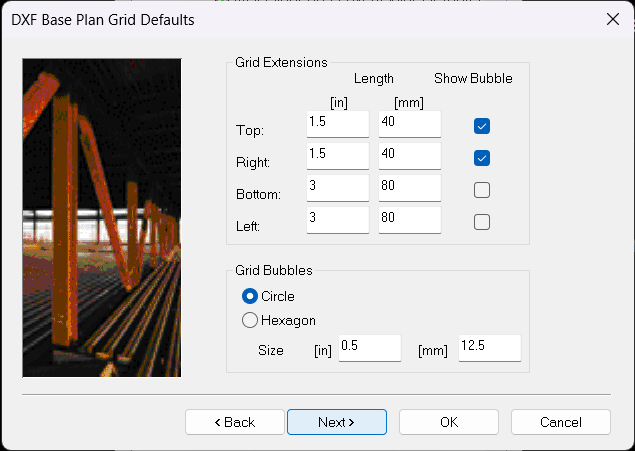Focus the Right length inches field

[337, 156]
